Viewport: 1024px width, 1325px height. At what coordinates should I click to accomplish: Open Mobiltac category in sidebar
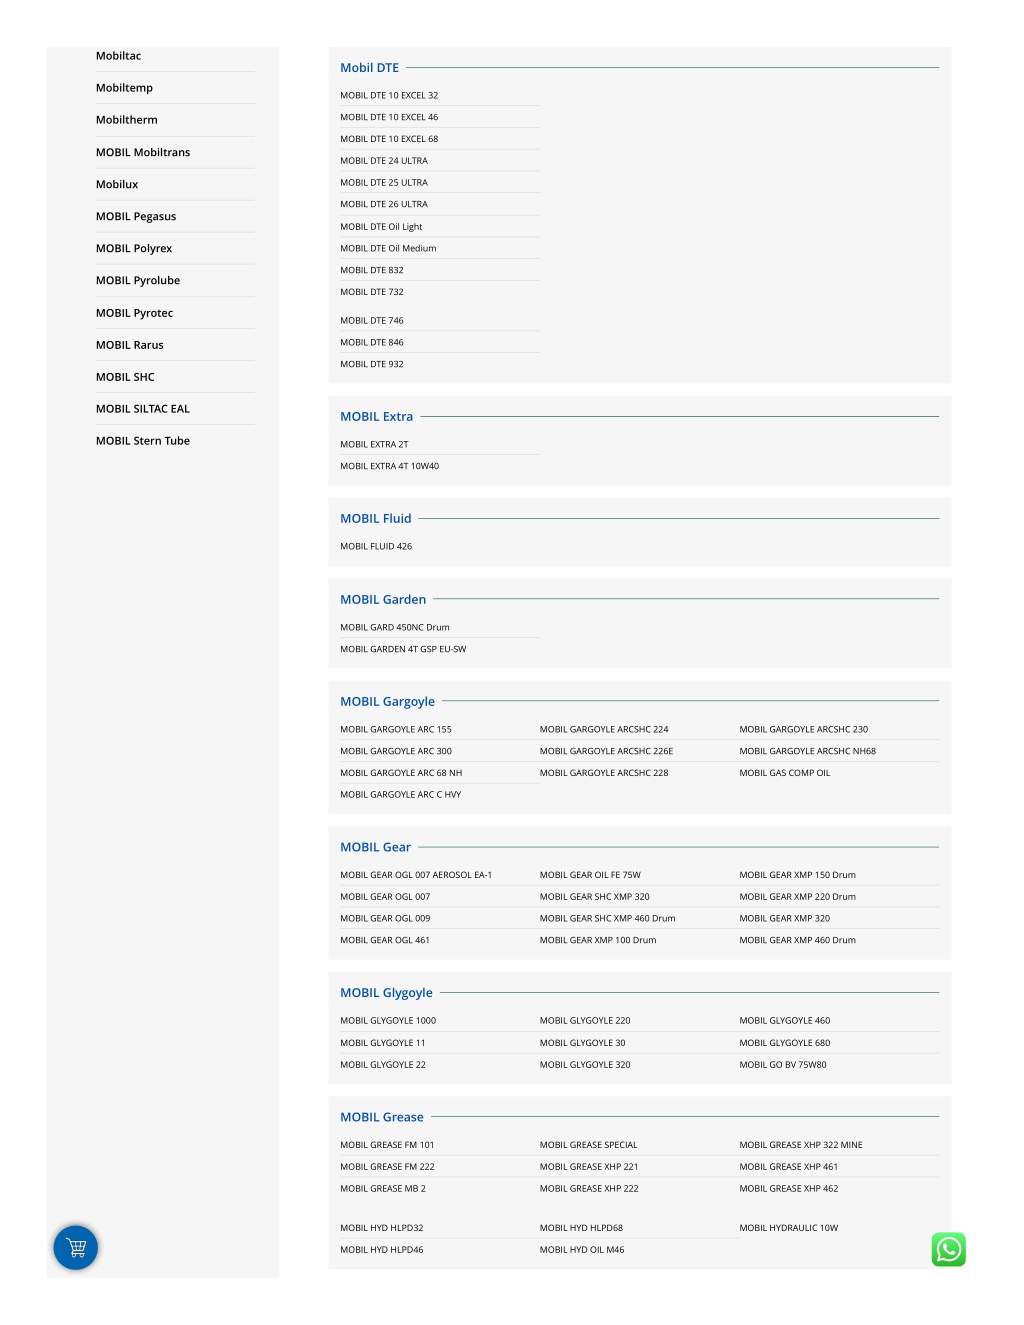pos(118,56)
